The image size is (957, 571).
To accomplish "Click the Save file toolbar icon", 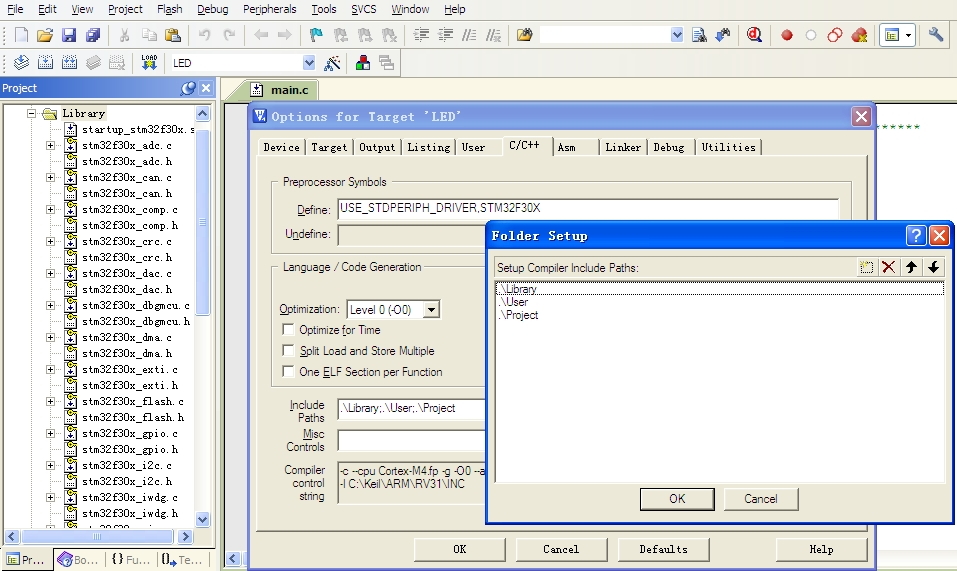I will pos(69,35).
